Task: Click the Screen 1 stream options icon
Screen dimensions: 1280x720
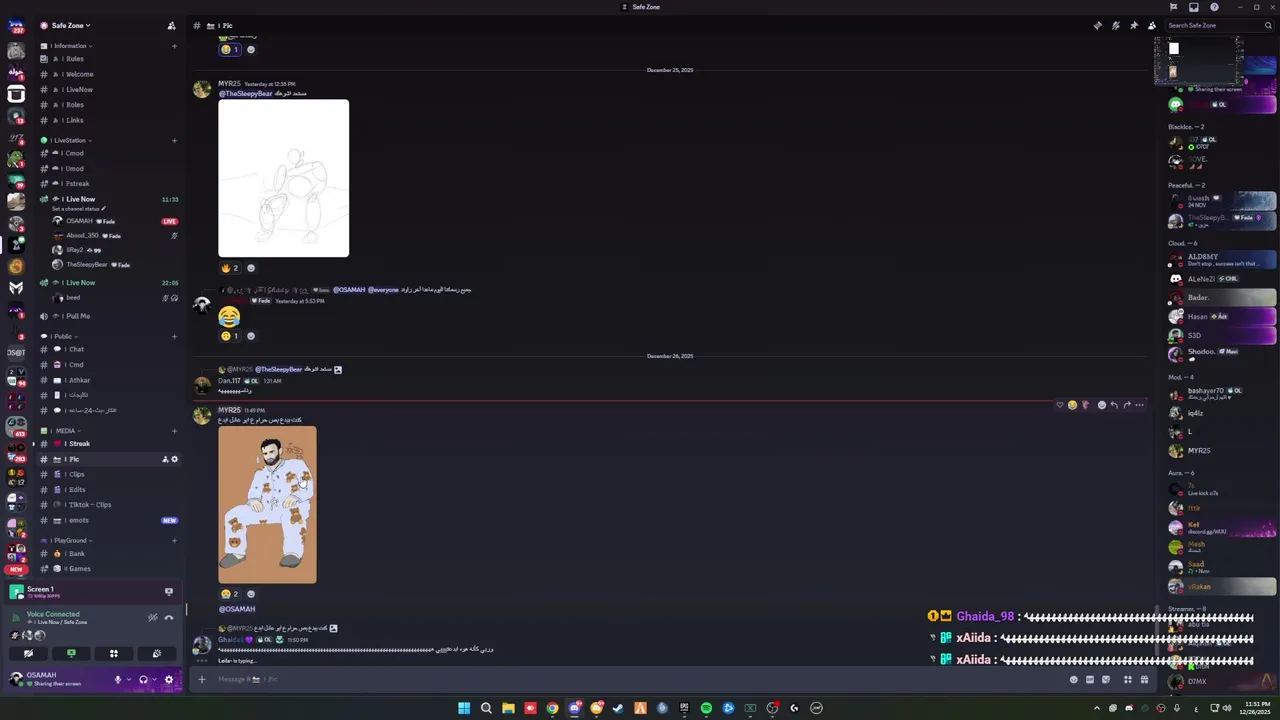Action: coord(169,591)
